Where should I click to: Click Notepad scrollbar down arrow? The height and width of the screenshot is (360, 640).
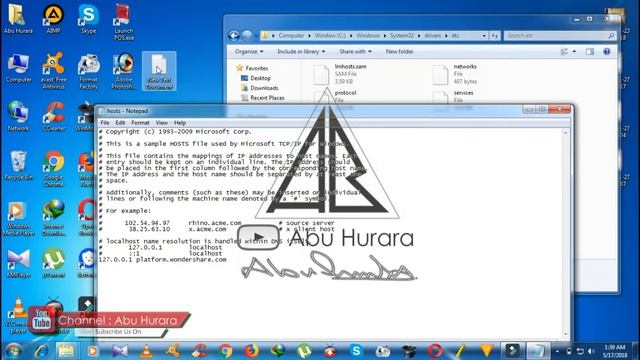click(x=565, y=334)
